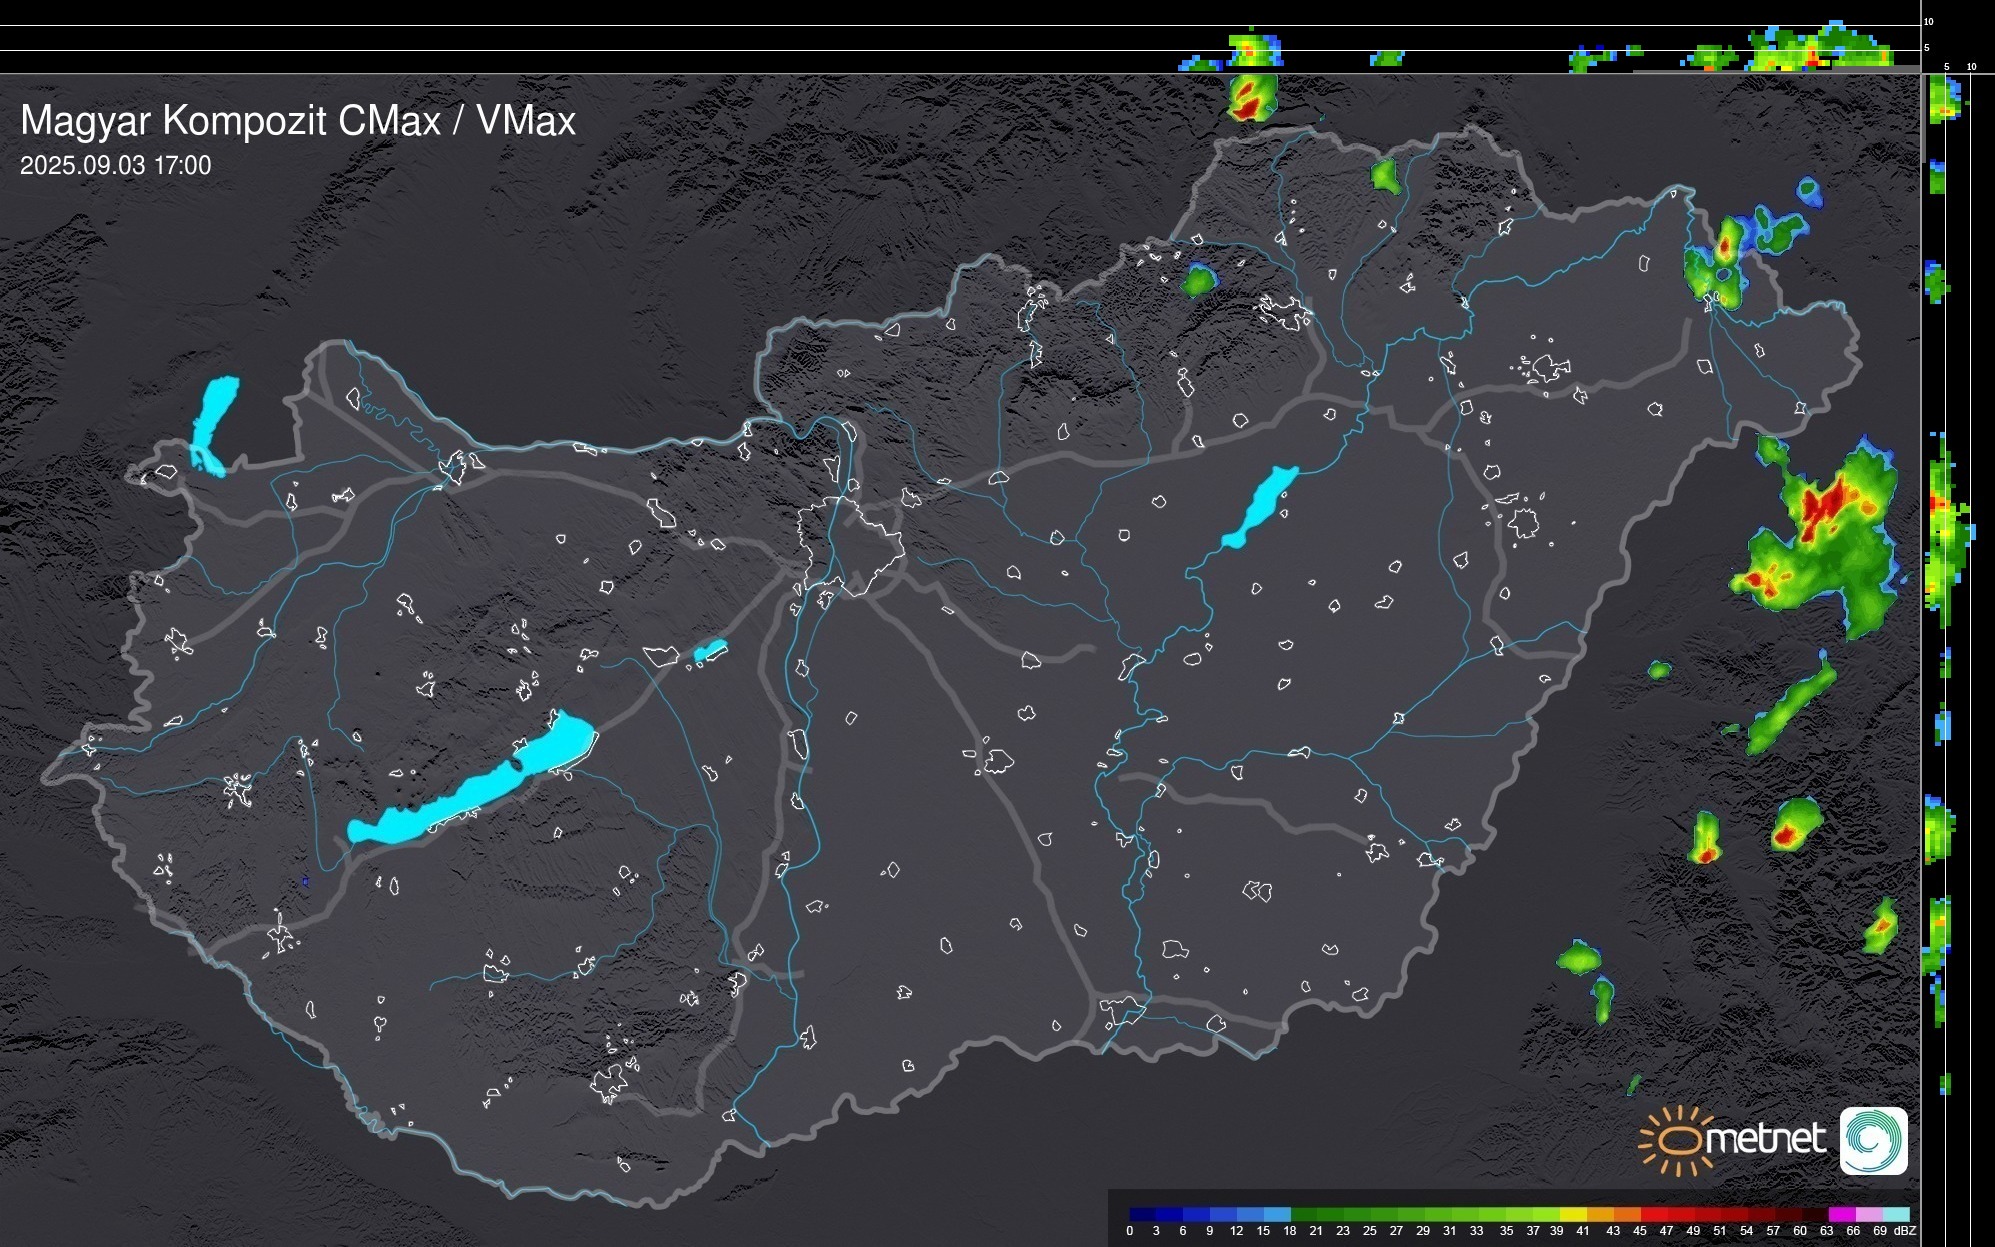Click the yellow 39 dBZ legend swatch
This screenshot has height=1247, width=1995.
tap(1572, 1214)
